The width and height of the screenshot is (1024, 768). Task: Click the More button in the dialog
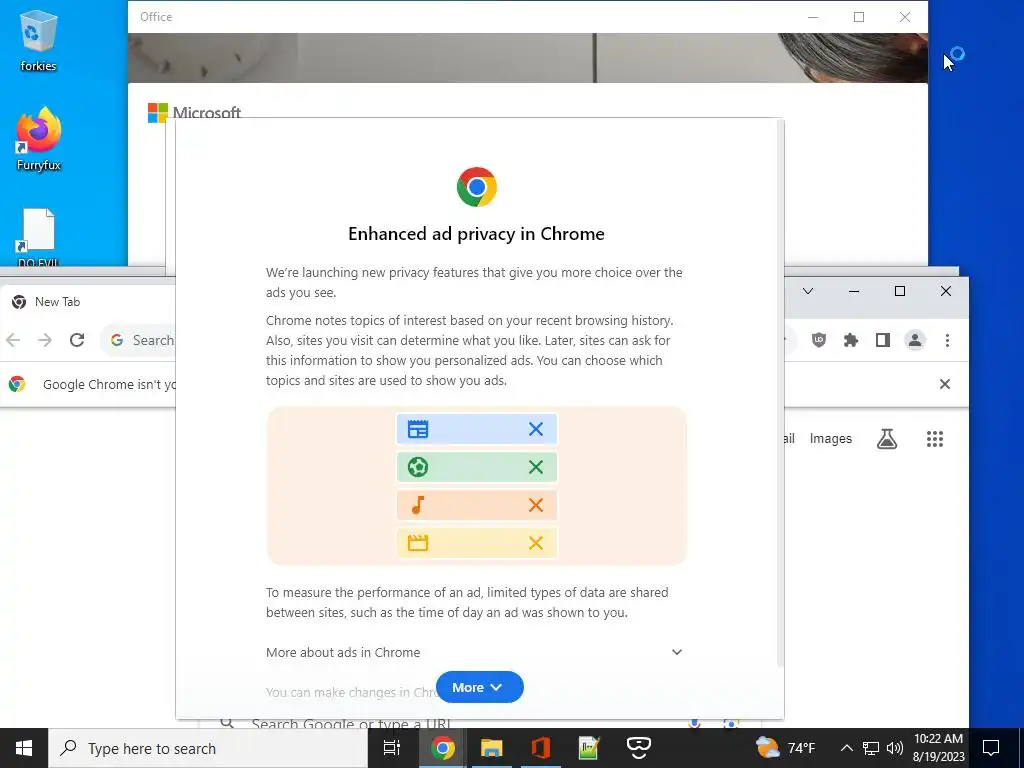479,687
